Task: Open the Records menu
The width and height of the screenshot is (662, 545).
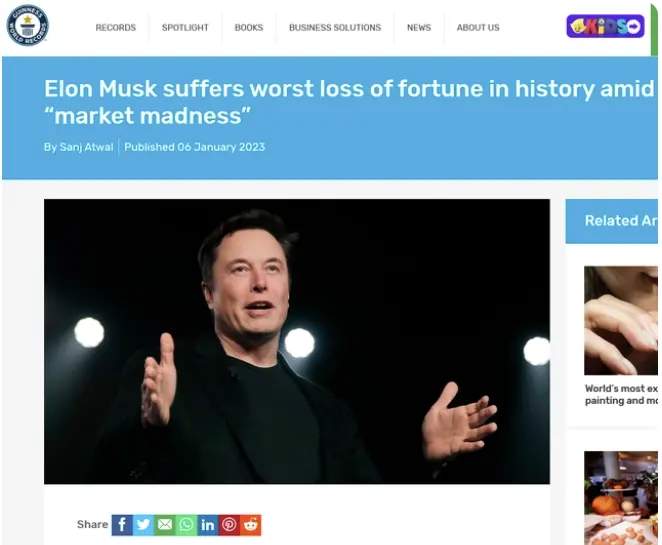Action: click(x=116, y=27)
